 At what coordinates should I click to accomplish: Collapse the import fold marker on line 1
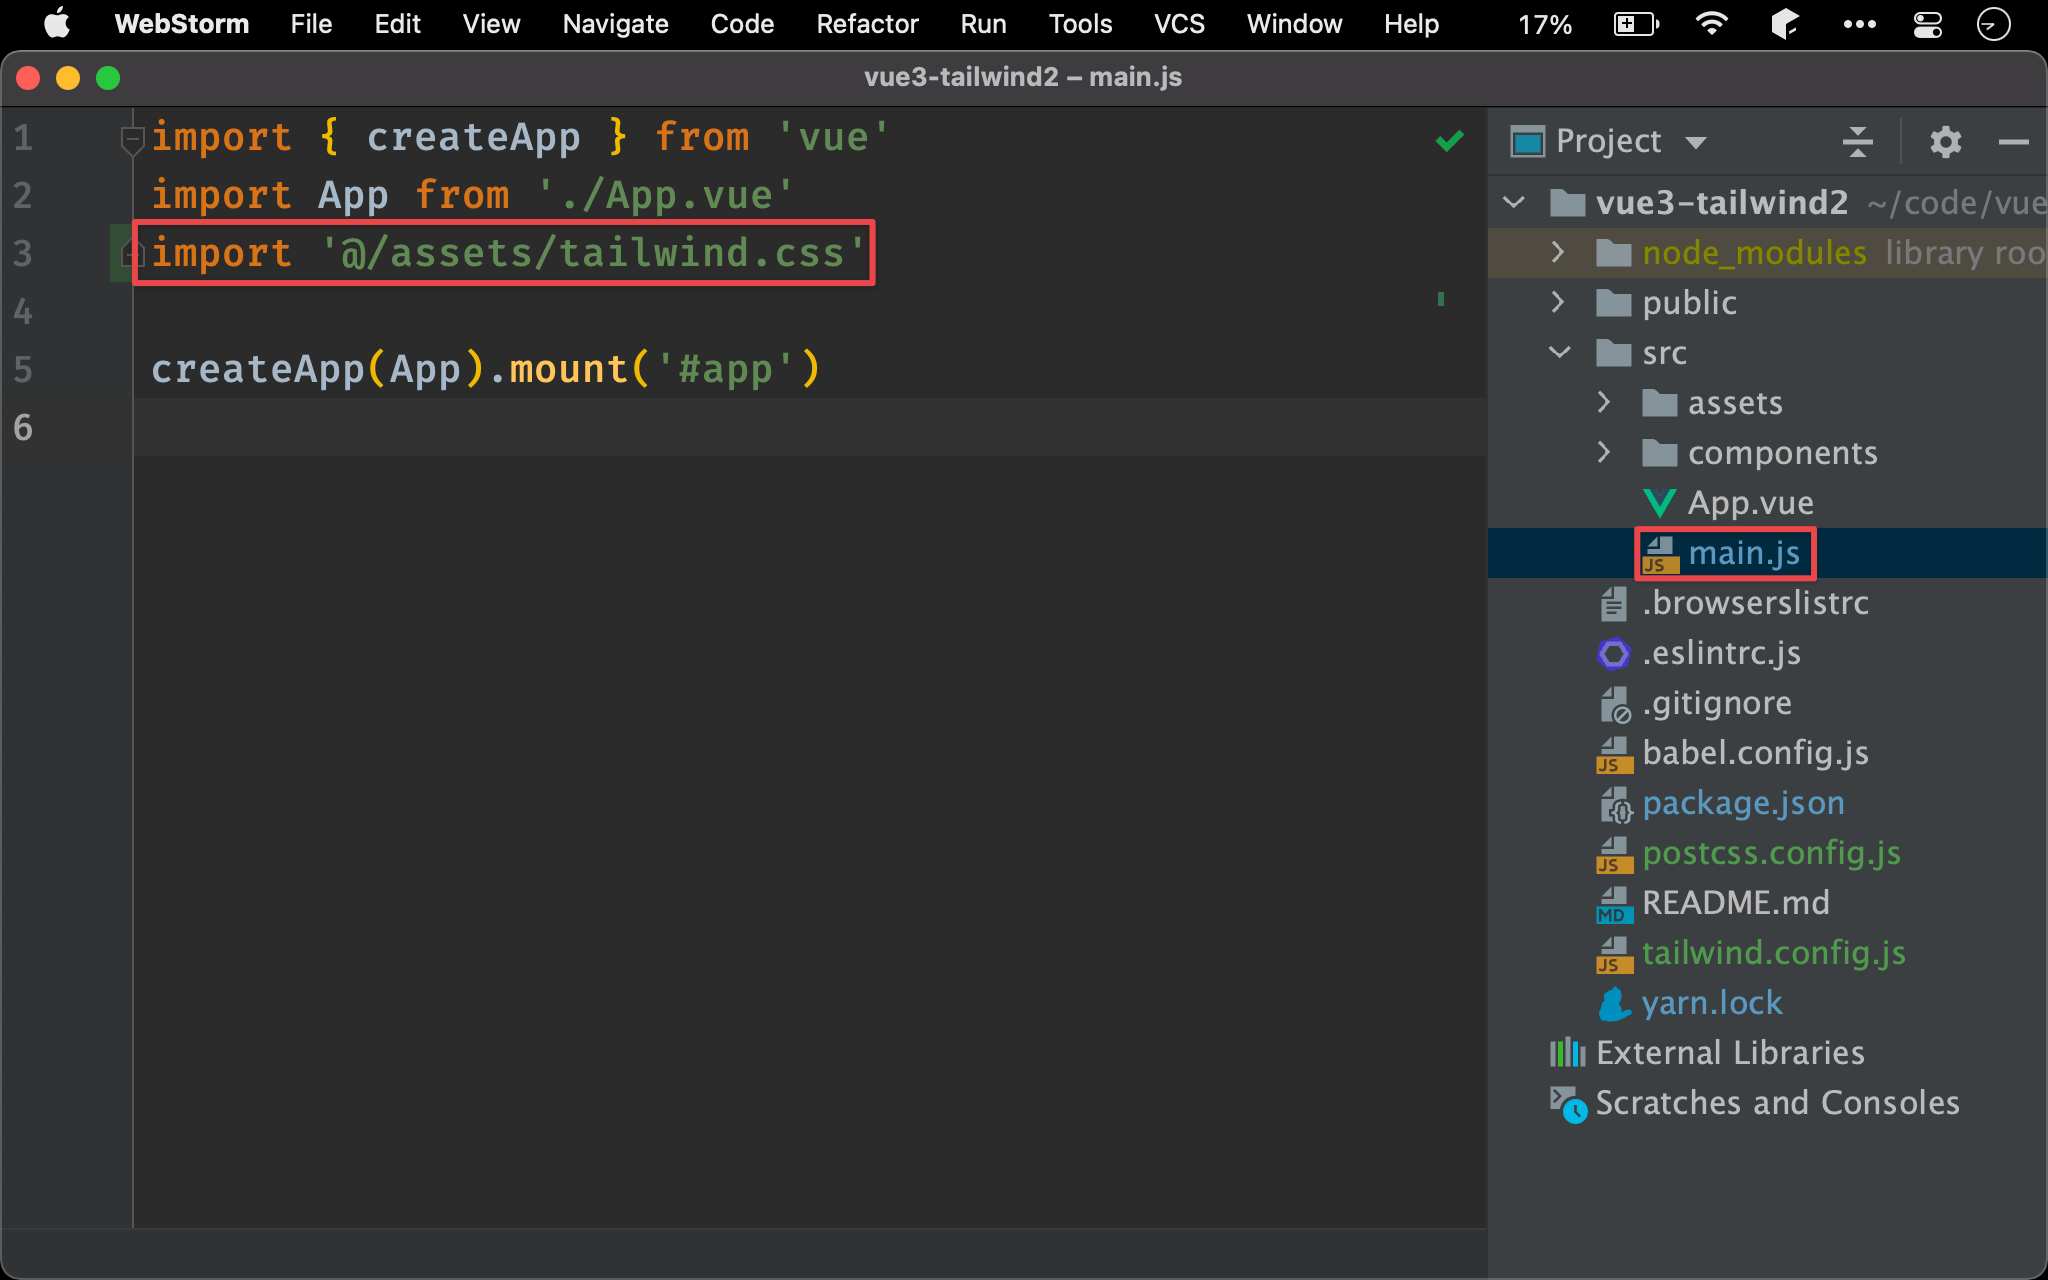coord(132,140)
